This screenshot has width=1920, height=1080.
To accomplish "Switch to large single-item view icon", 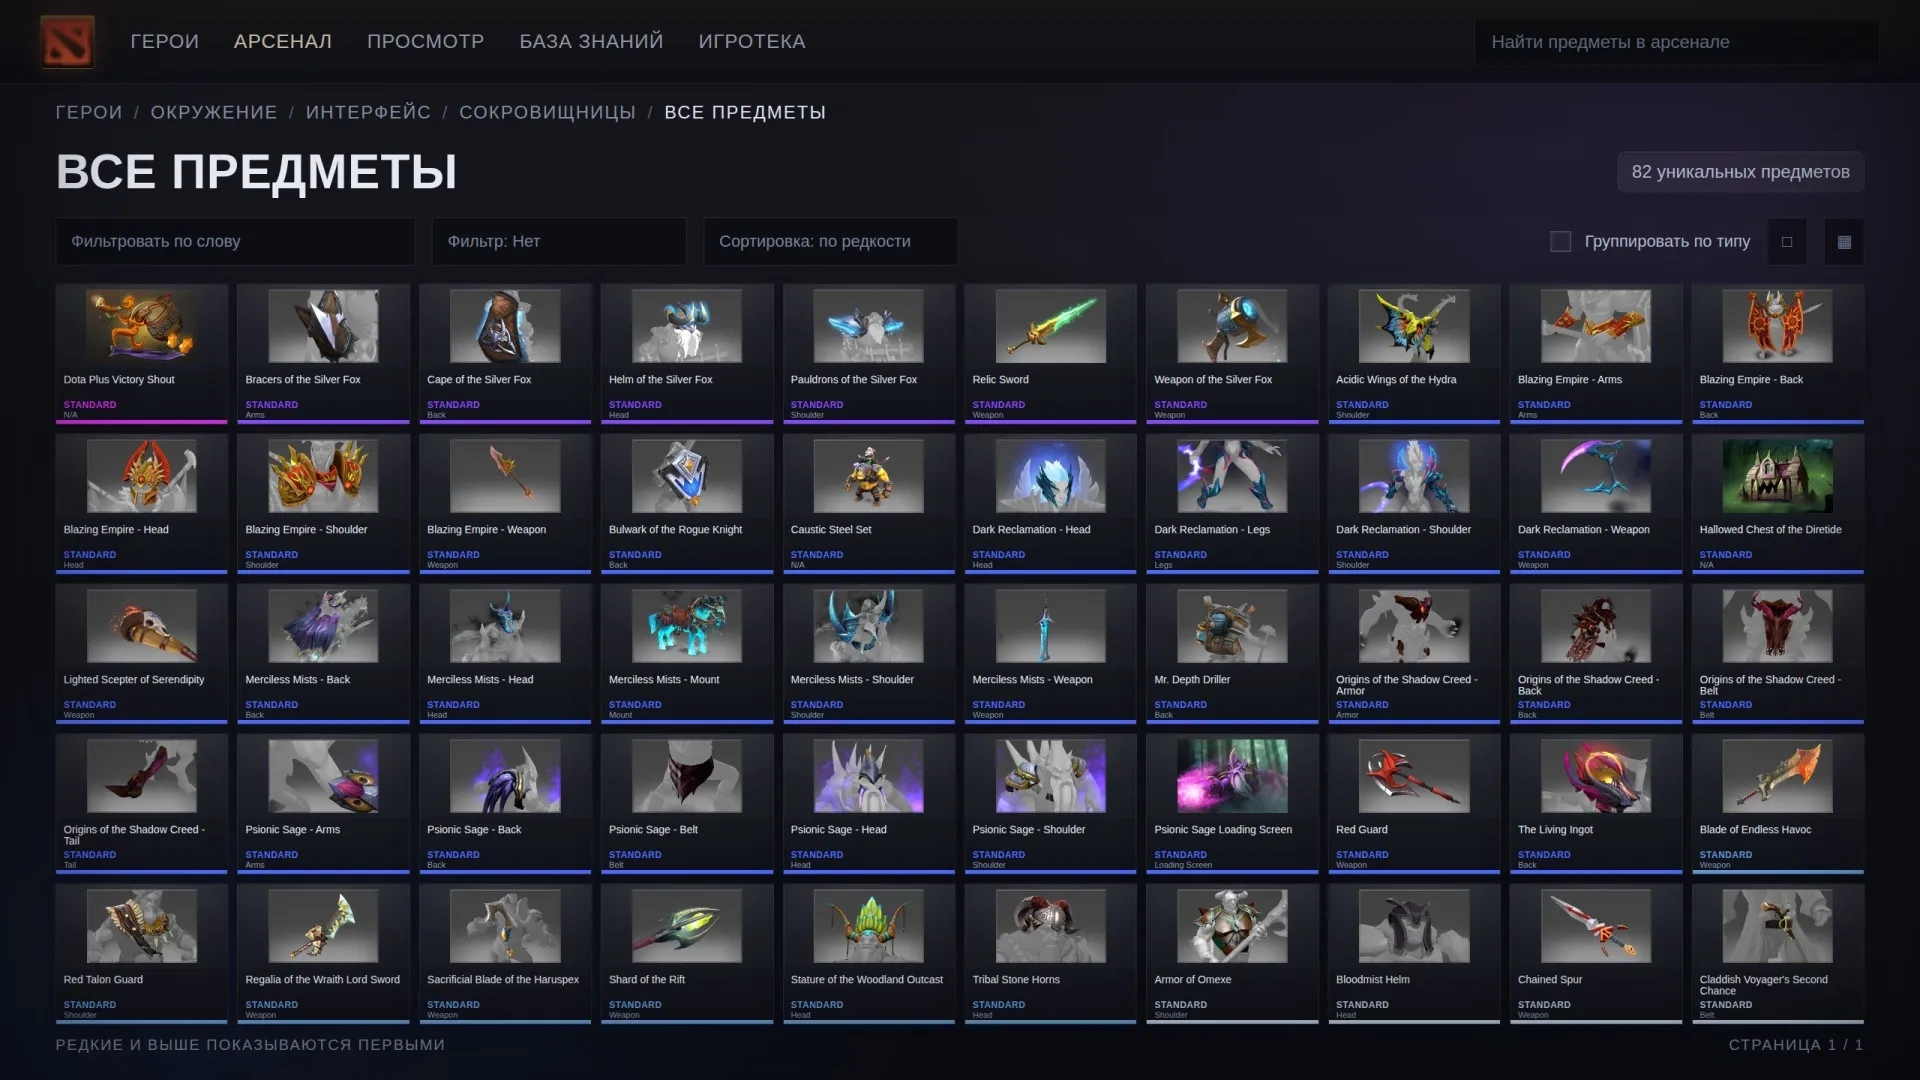I will [x=1787, y=241].
